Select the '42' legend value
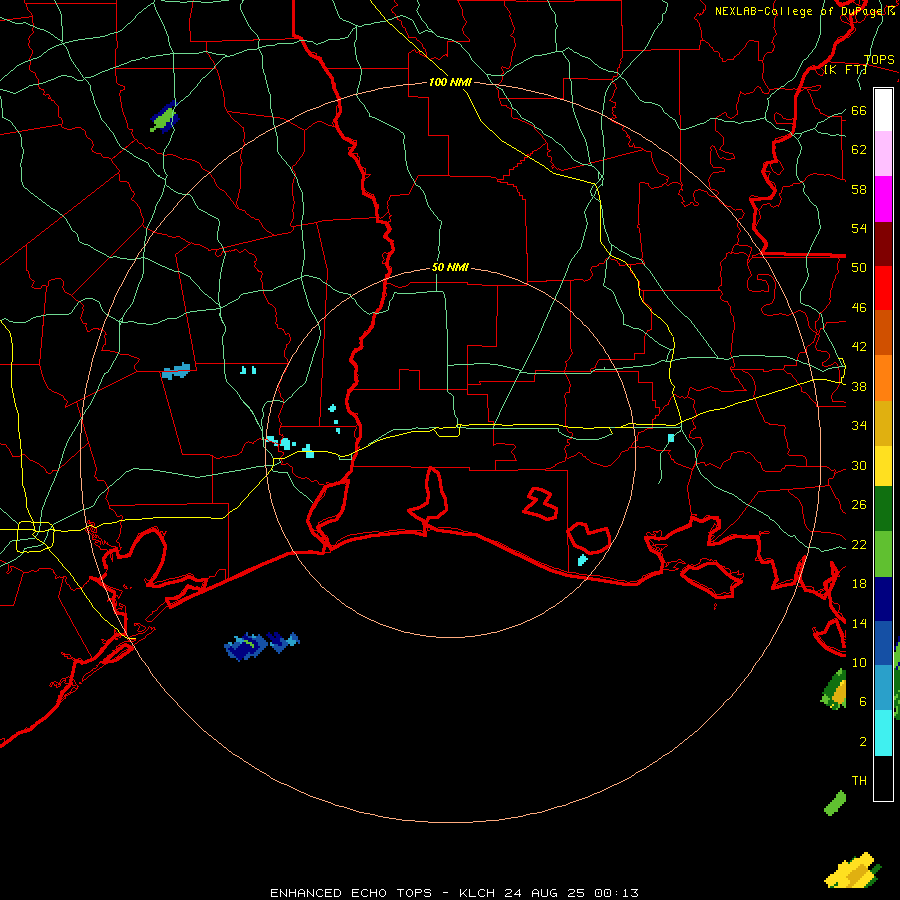This screenshot has height=900, width=900. [859, 347]
